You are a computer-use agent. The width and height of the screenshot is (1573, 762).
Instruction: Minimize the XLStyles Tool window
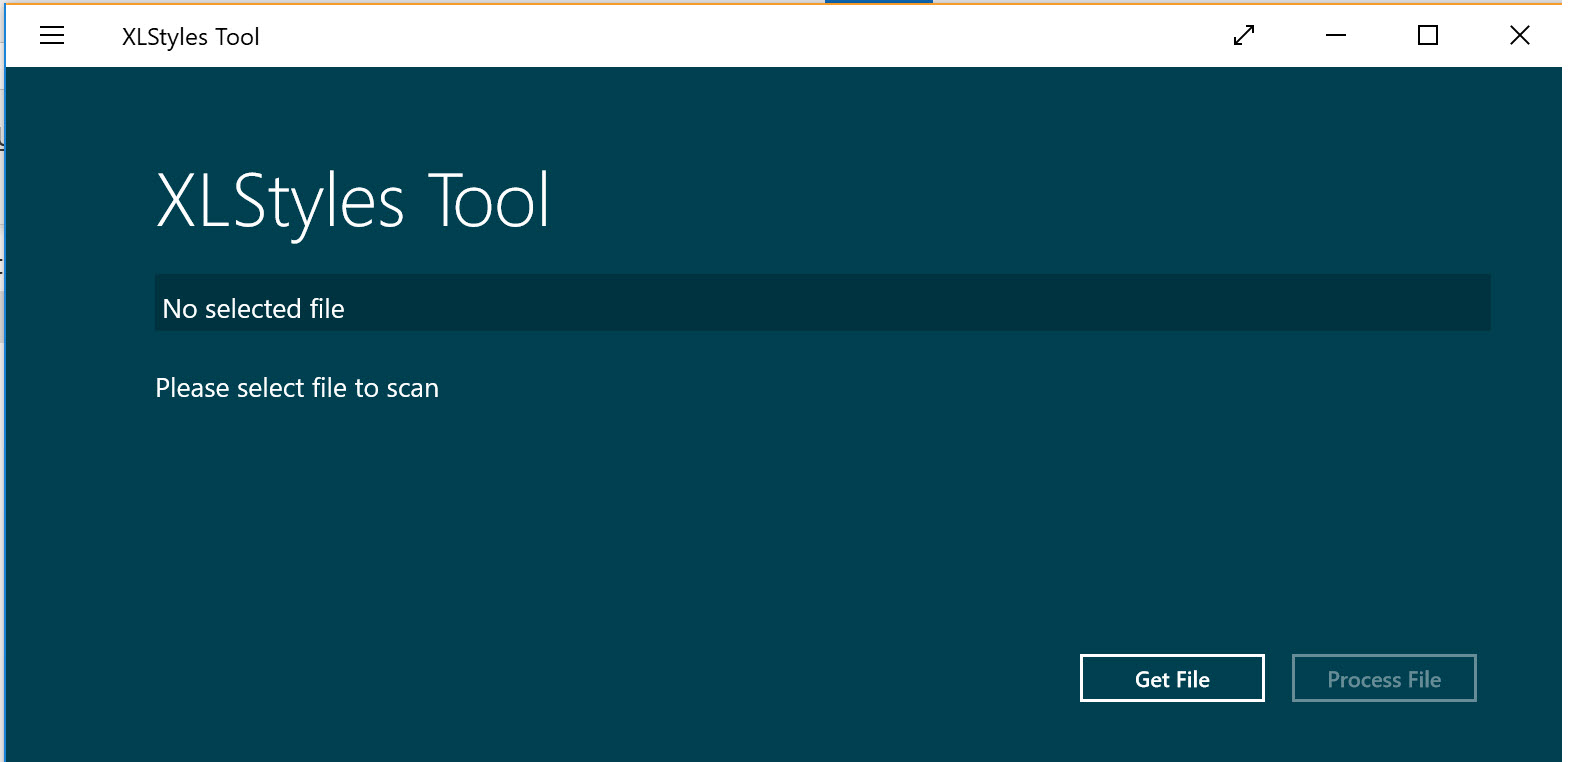click(1336, 36)
